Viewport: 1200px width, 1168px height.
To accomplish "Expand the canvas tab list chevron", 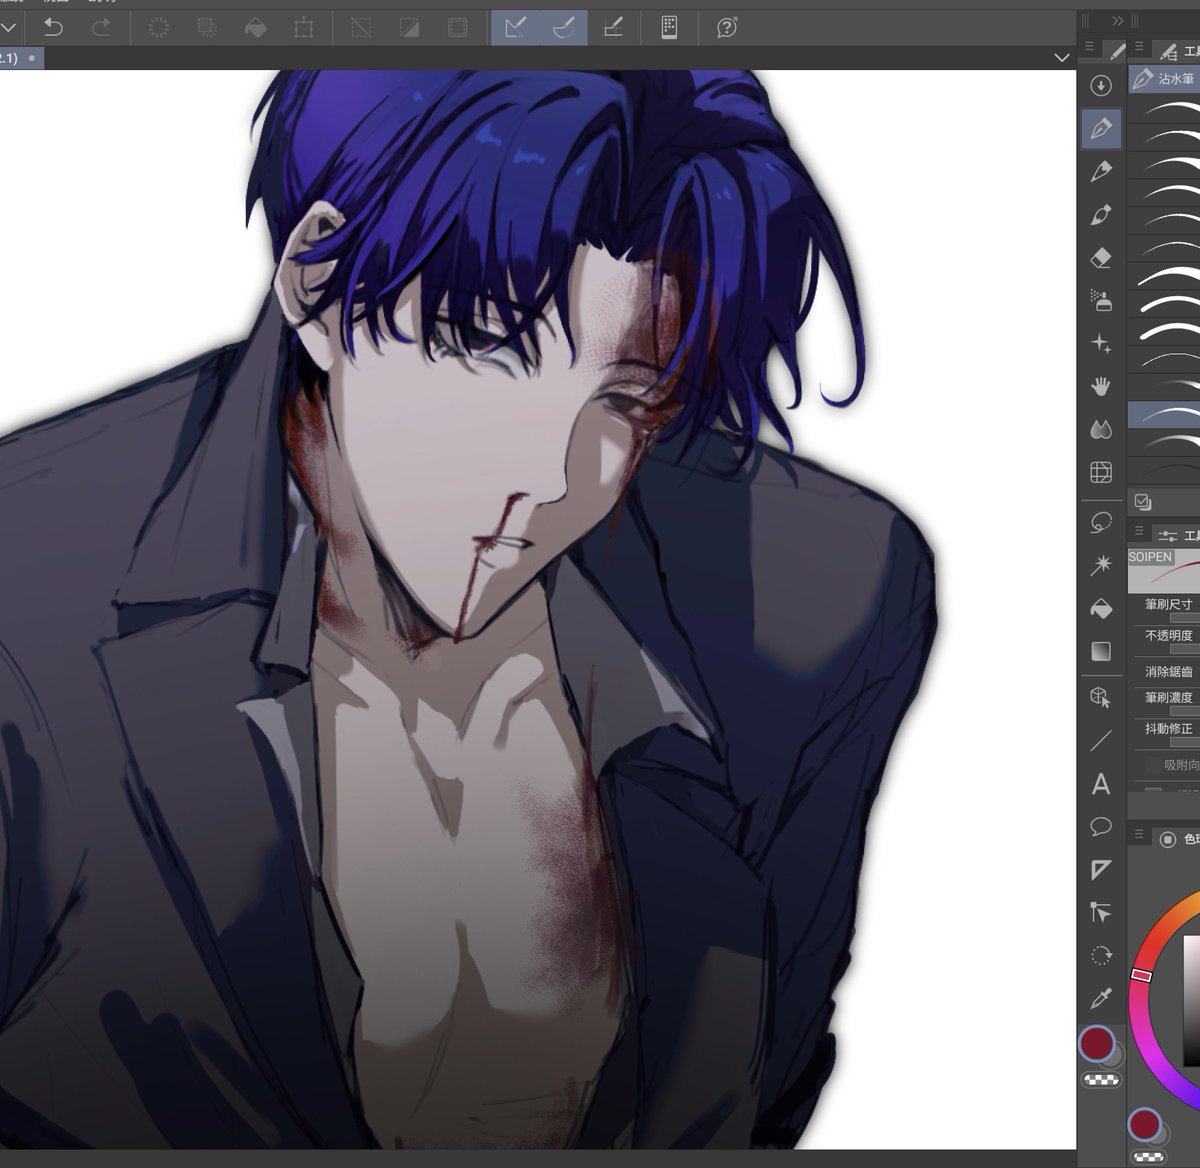I will (x=1062, y=58).
